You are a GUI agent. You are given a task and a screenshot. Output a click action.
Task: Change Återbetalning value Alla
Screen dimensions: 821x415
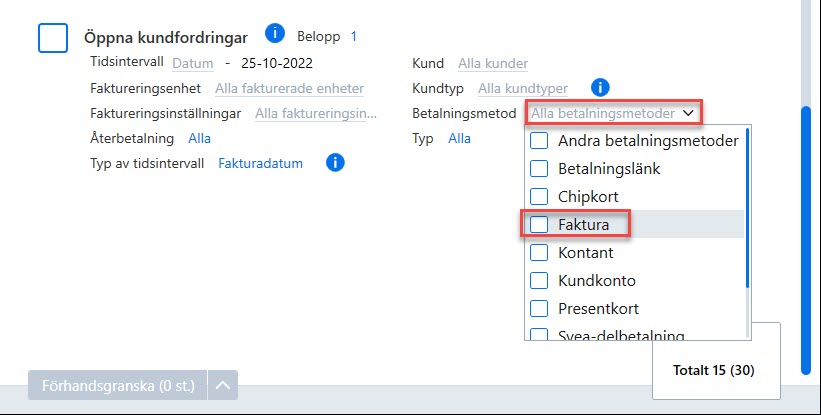point(199,139)
